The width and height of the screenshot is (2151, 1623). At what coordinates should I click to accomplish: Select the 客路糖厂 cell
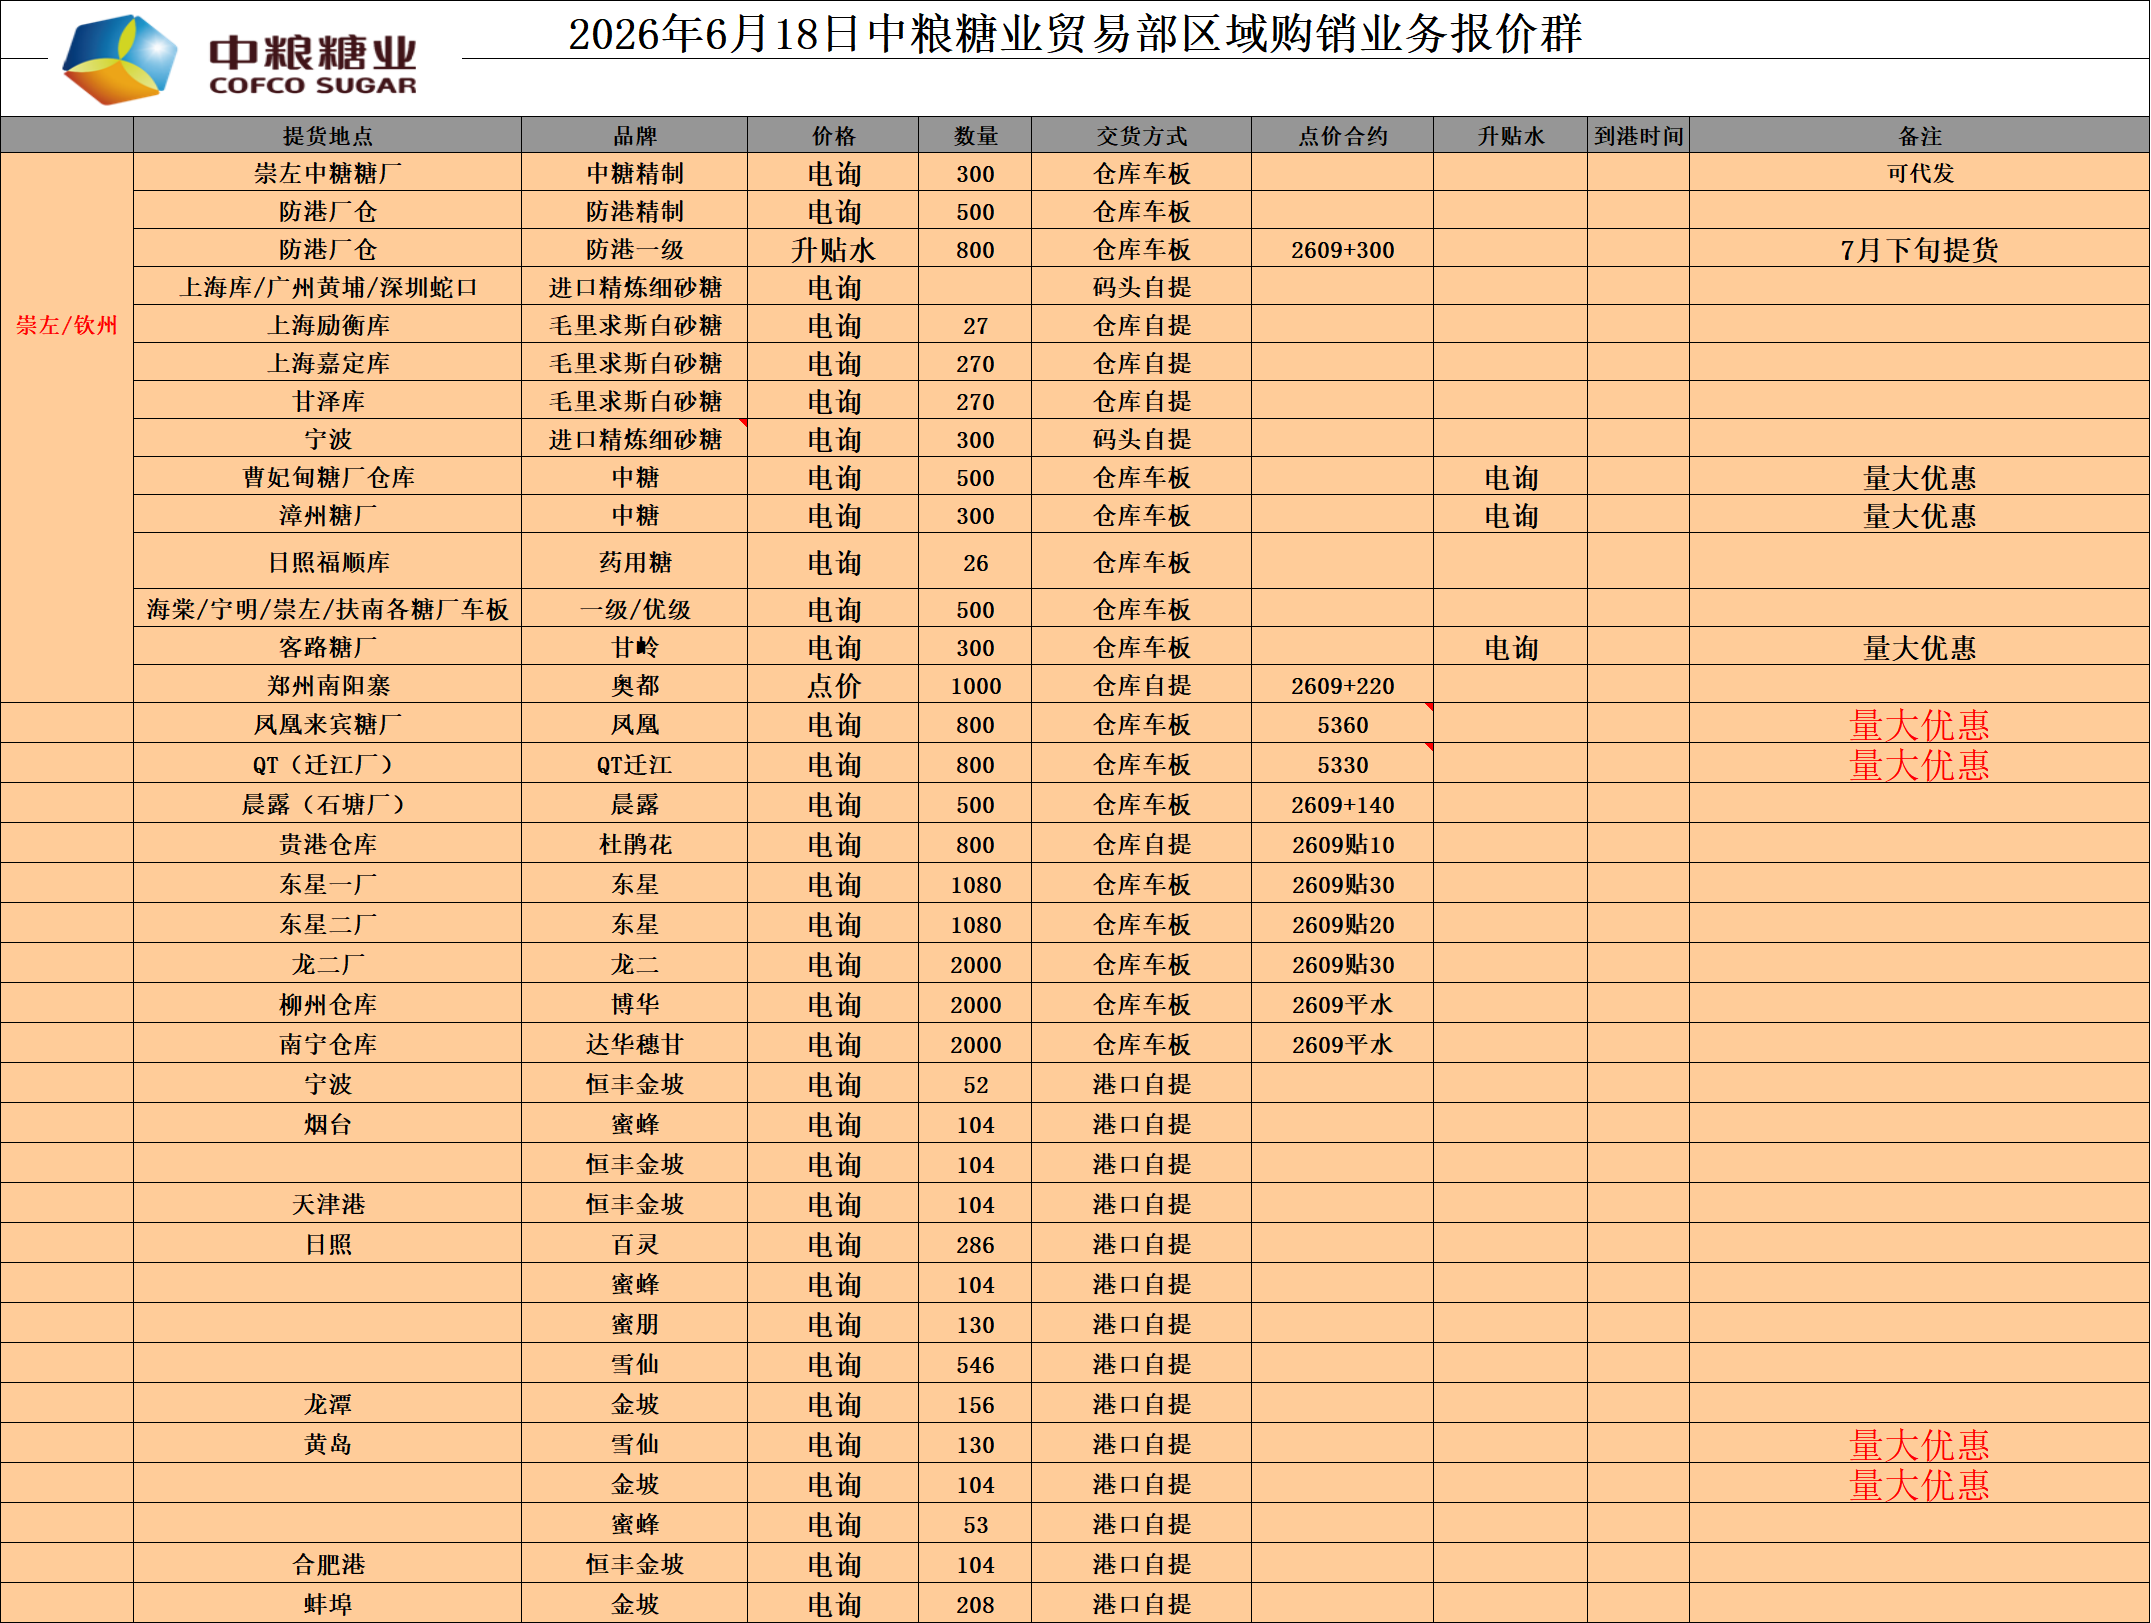pyautogui.click(x=328, y=647)
